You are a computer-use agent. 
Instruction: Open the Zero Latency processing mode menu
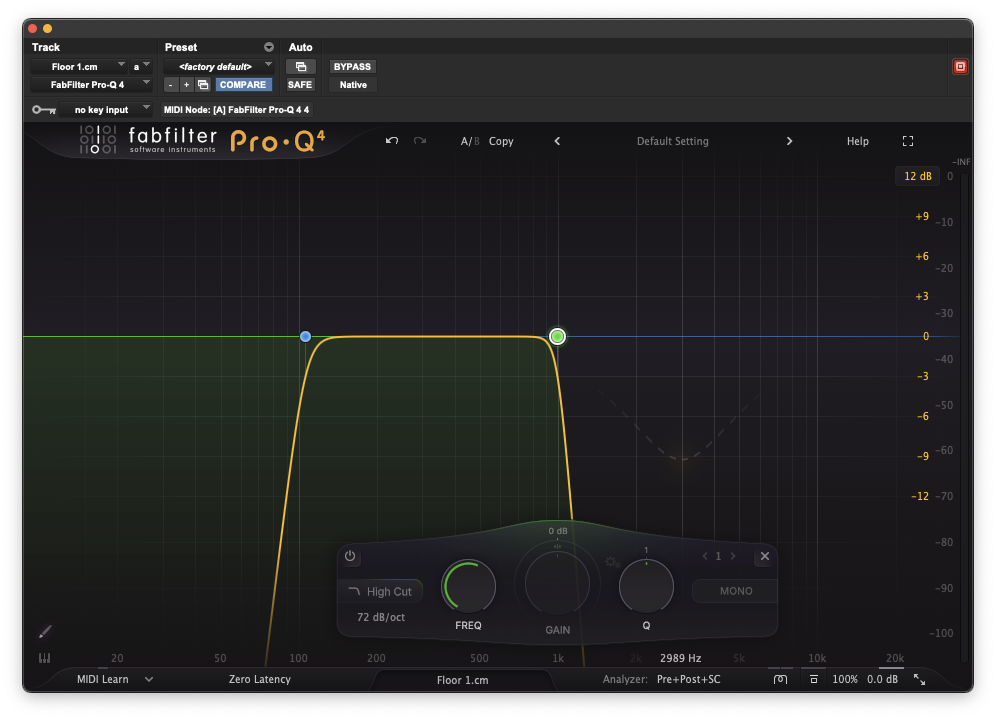point(260,679)
